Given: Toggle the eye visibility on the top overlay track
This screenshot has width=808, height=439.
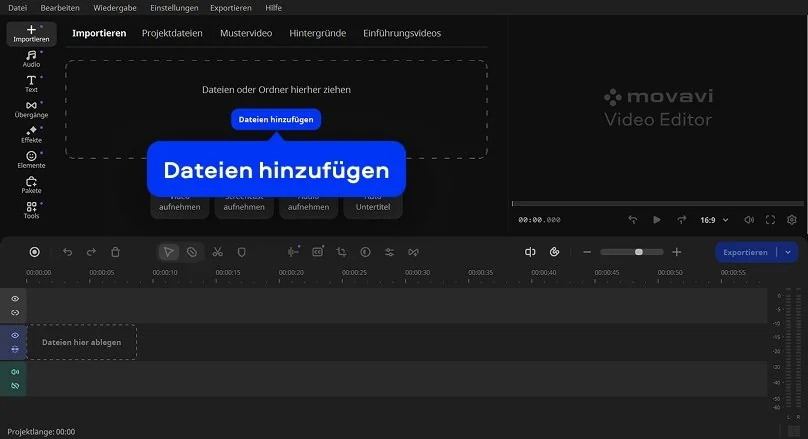Looking at the screenshot, I should point(15,299).
